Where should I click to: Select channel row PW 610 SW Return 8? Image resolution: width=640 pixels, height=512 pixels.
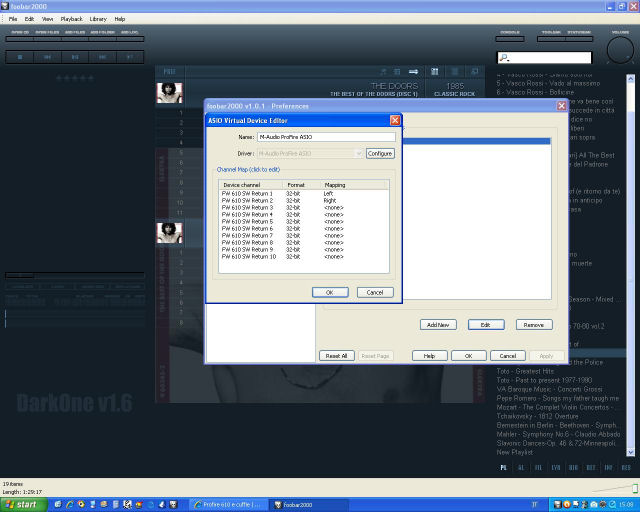pos(303,243)
